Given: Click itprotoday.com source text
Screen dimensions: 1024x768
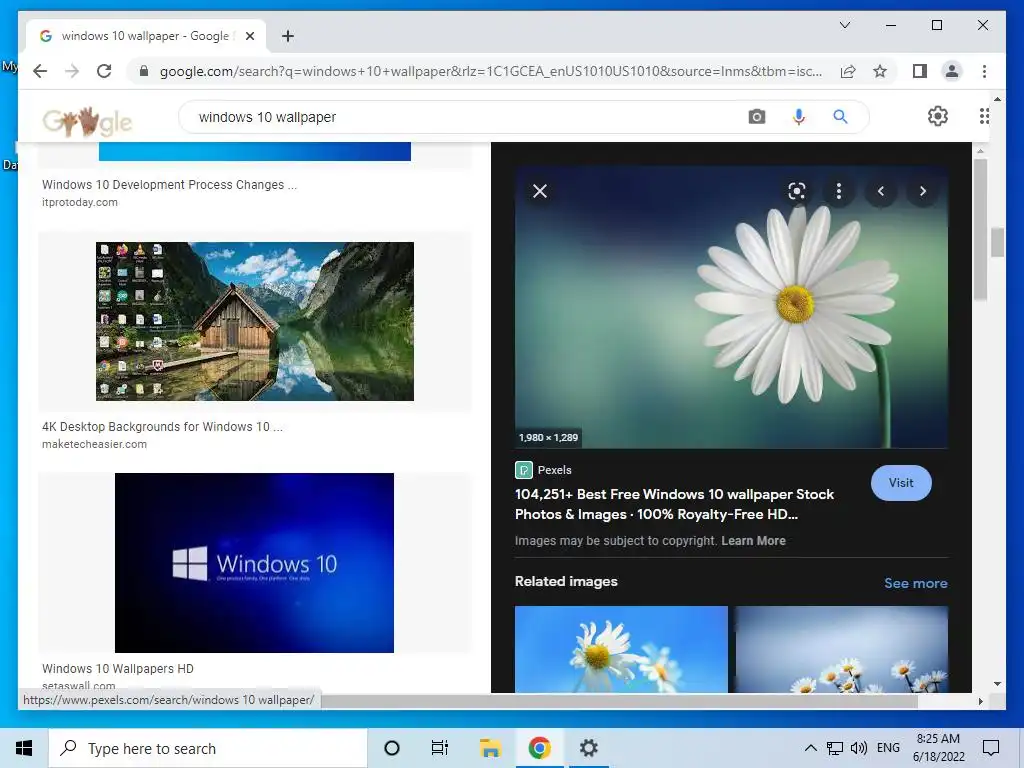Looking at the screenshot, I should [80, 202].
